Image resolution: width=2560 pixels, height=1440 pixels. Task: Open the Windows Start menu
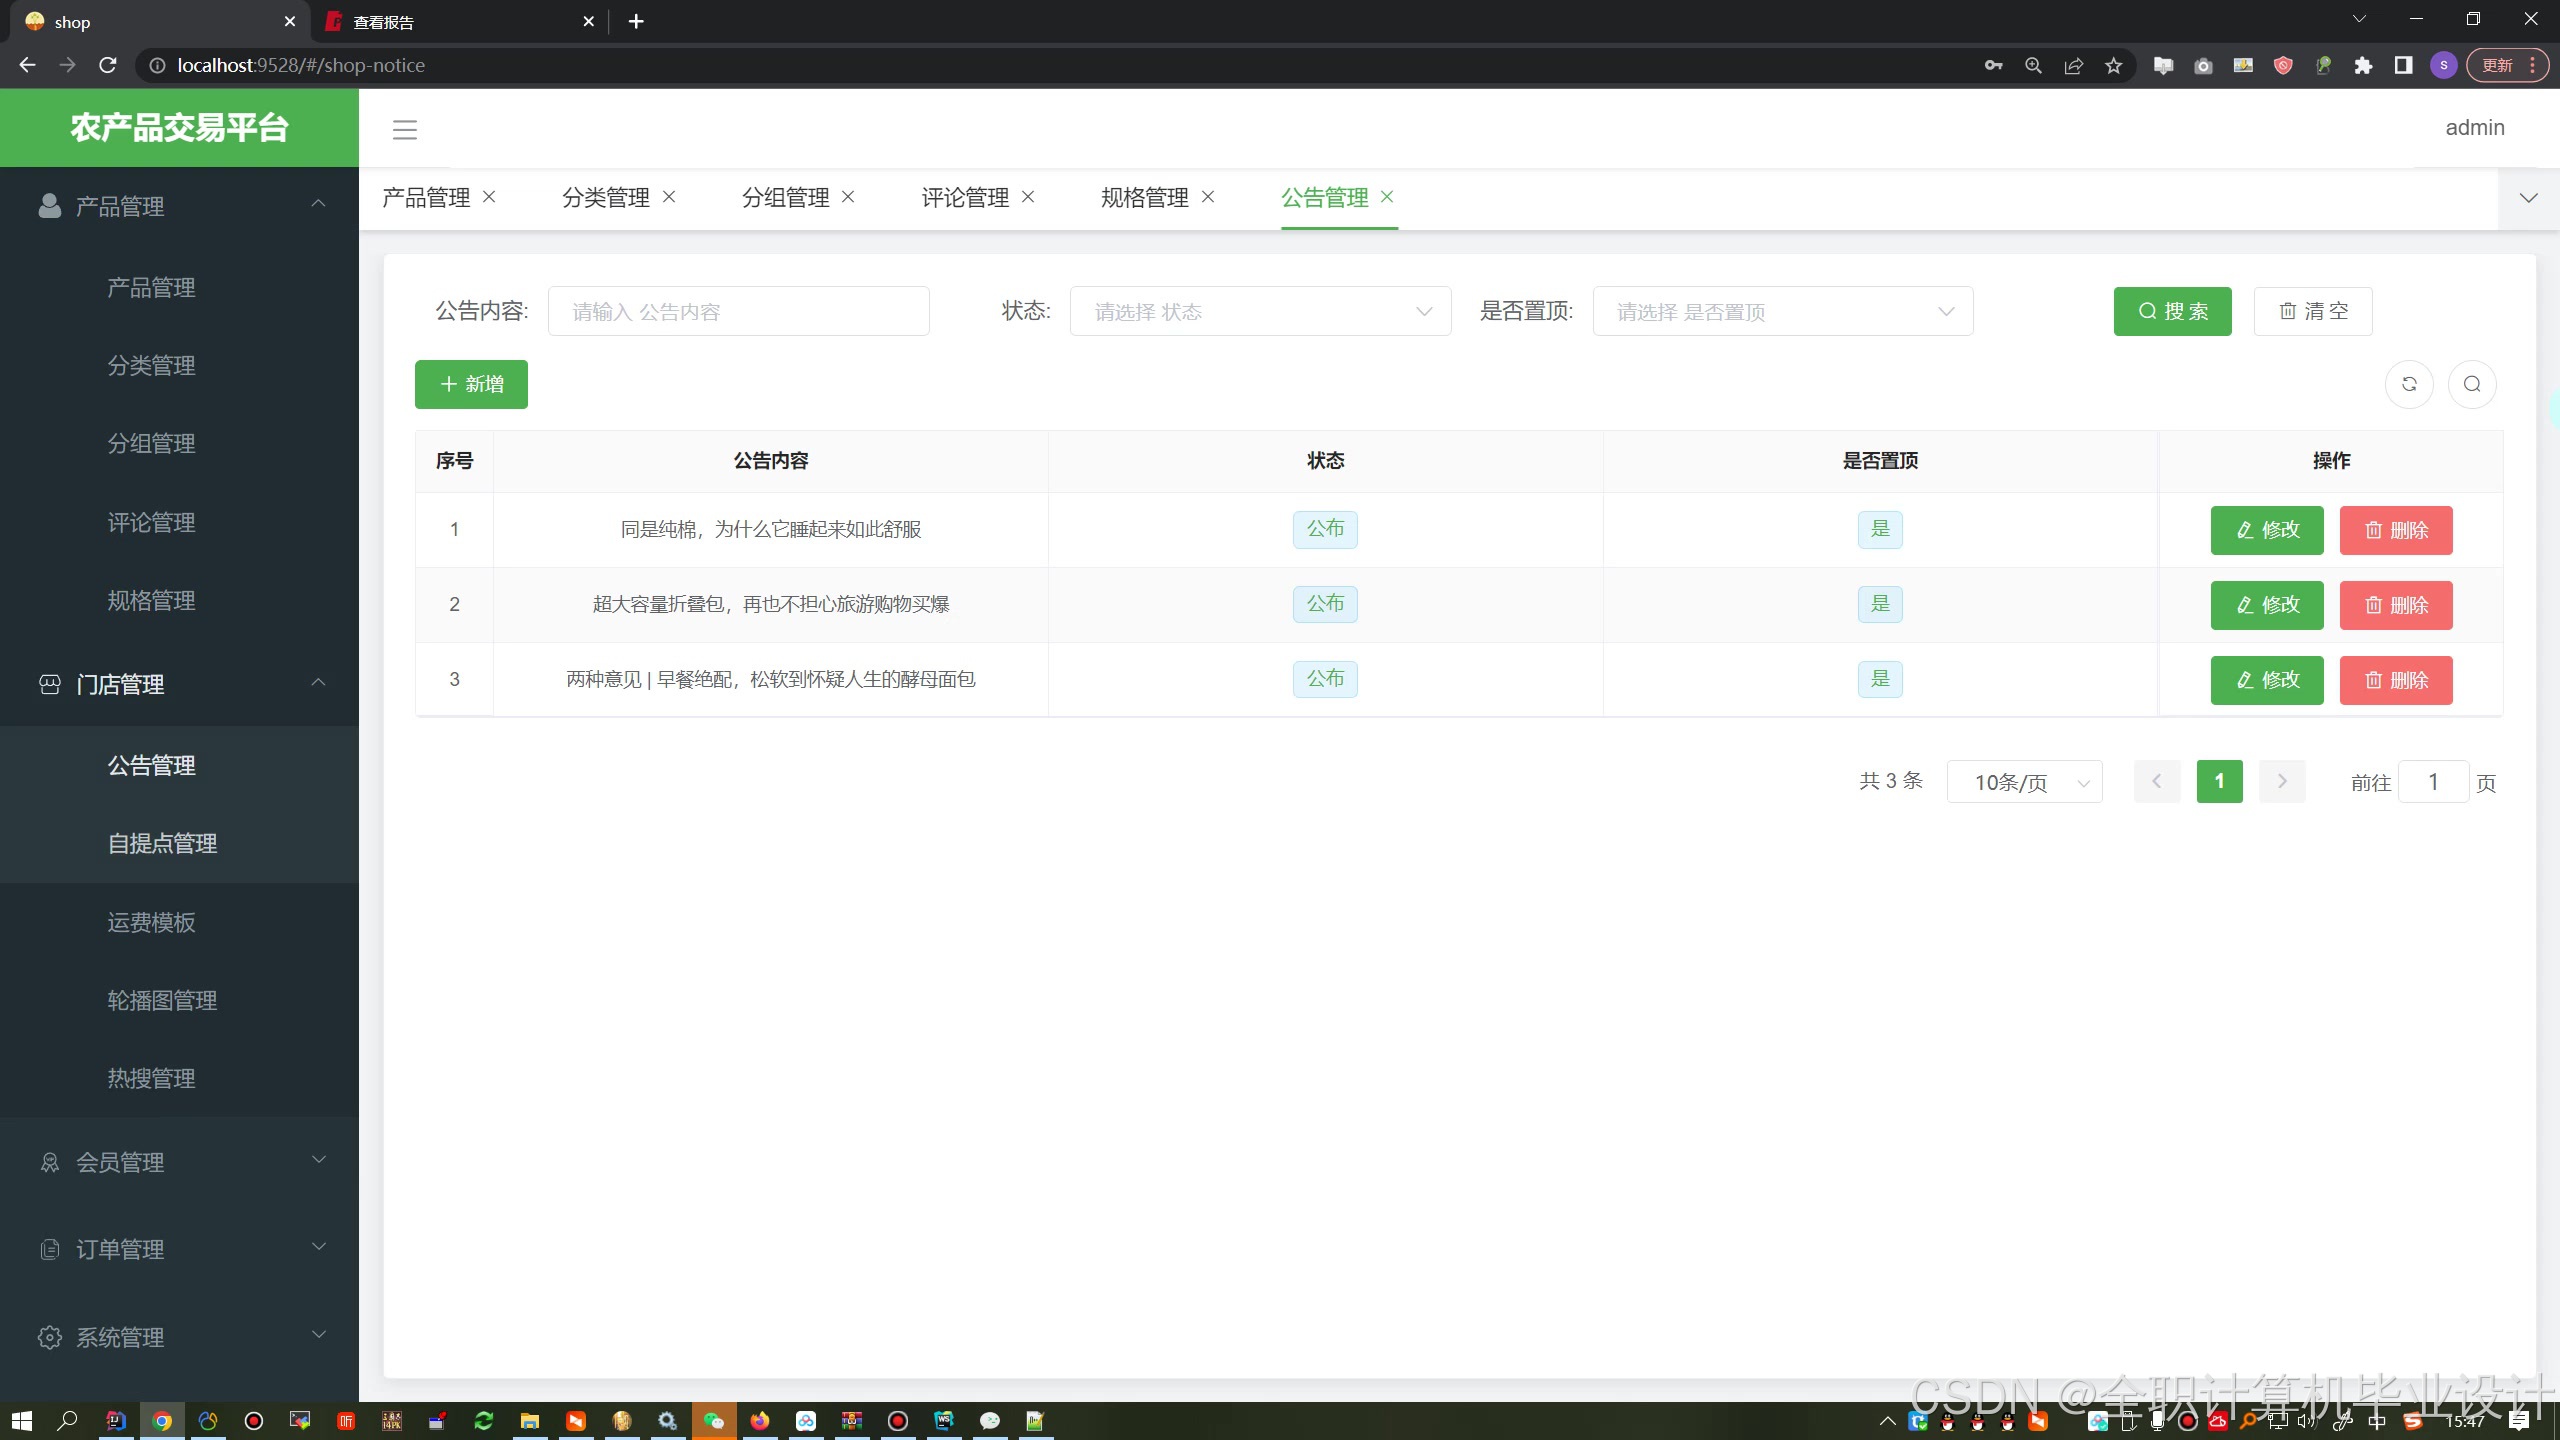pos(22,1420)
